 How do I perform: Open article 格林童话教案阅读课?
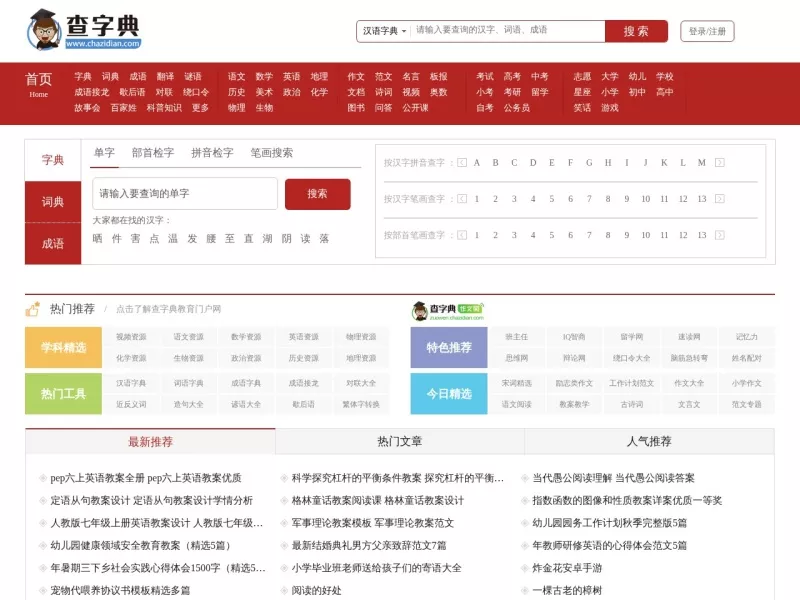click(378, 501)
